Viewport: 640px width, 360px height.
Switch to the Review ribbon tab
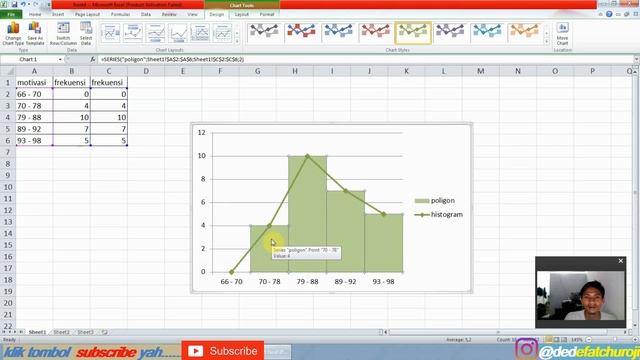click(169, 14)
